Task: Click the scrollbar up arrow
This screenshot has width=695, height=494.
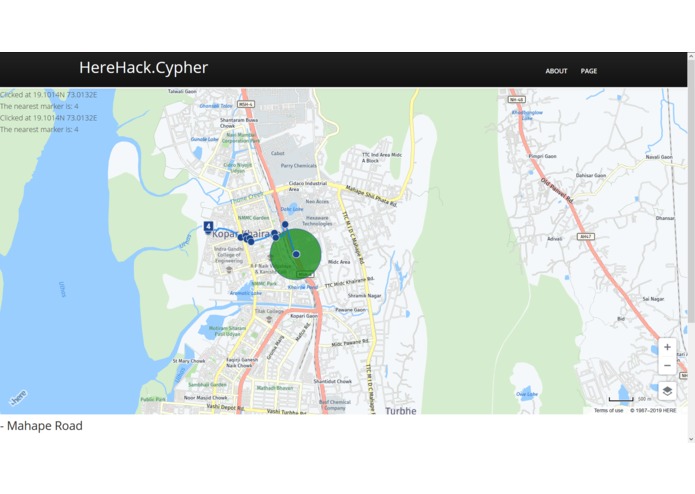Action: click(691, 56)
